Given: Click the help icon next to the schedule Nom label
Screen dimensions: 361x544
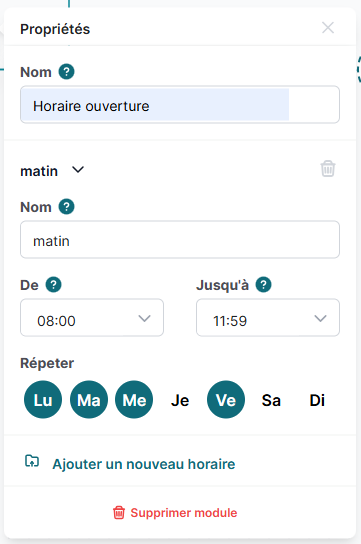Looking at the screenshot, I should (x=66, y=207).
